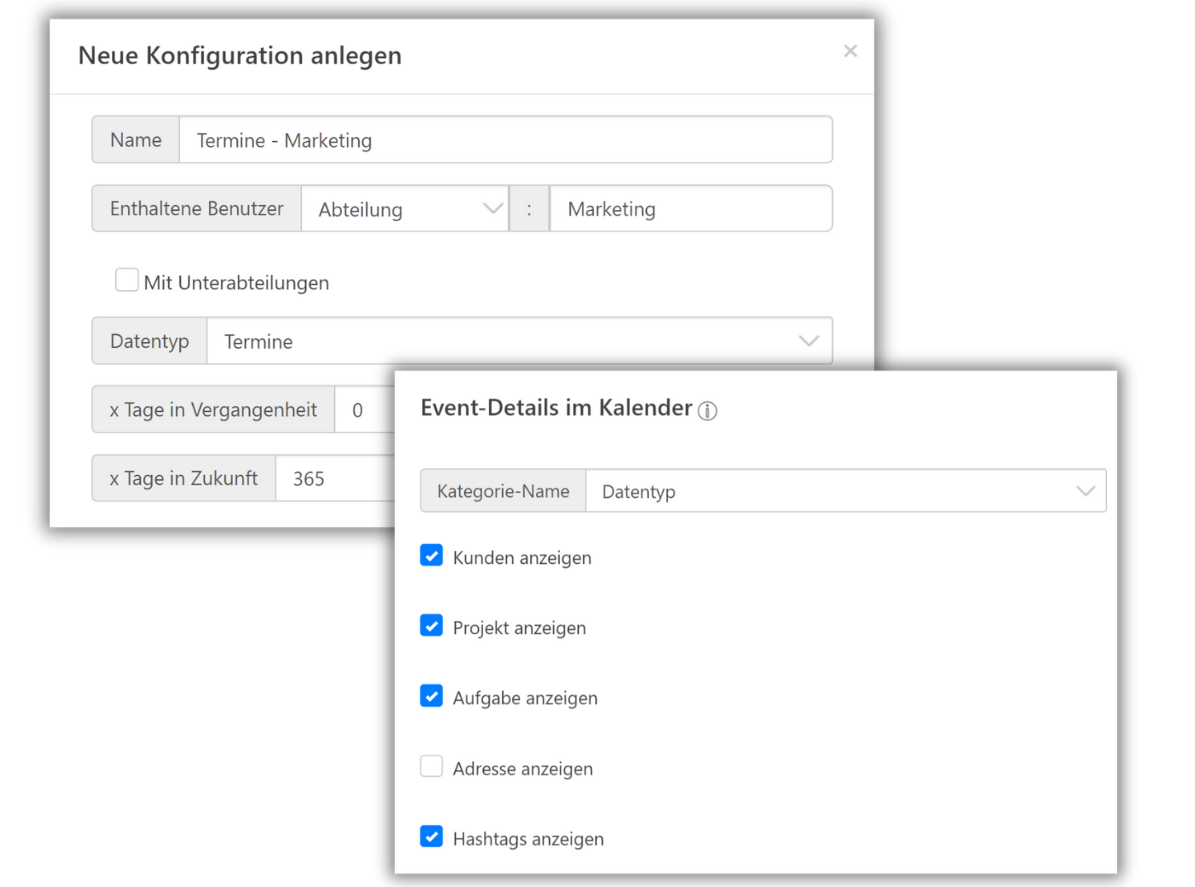Enable "Adresse anzeigen"
Image resolution: width=1195 pixels, height=887 pixels.
431,766
